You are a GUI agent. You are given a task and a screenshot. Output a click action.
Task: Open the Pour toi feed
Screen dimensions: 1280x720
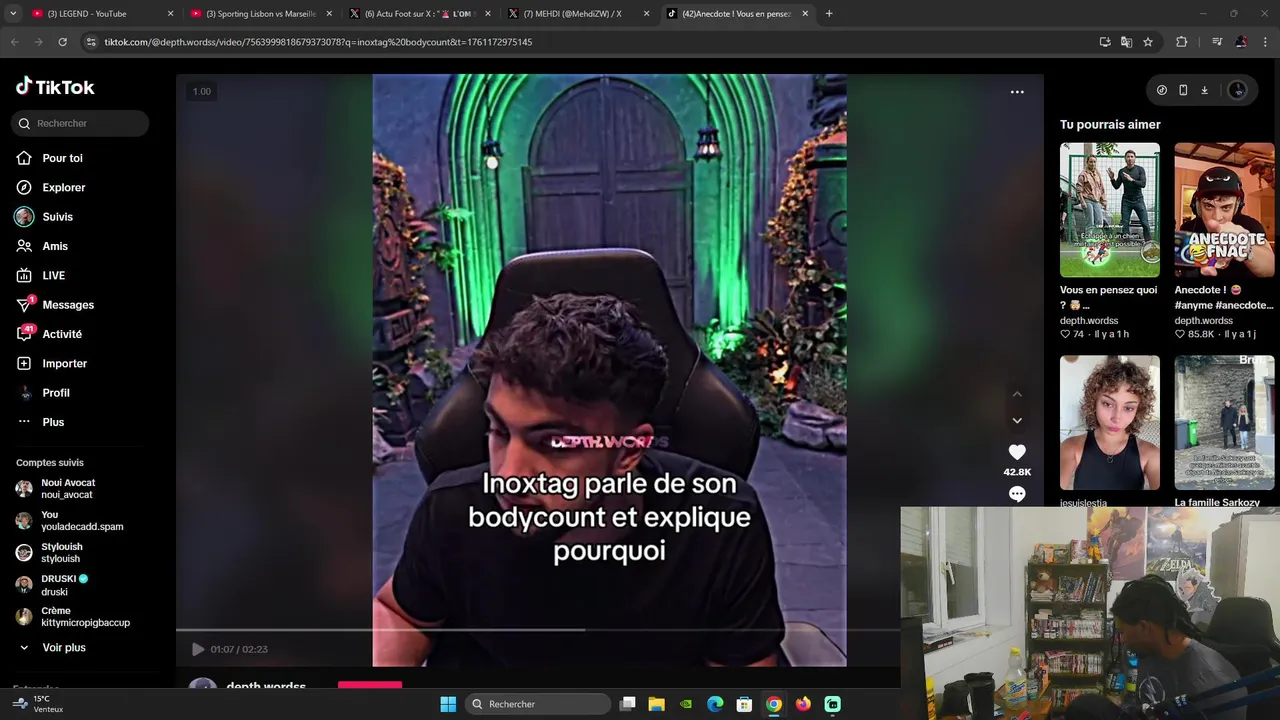[62, 158]
